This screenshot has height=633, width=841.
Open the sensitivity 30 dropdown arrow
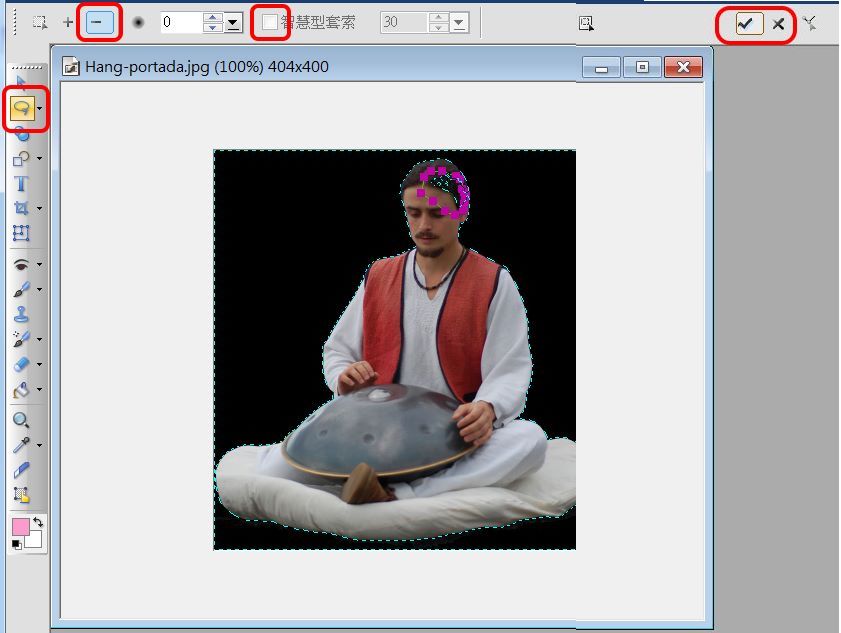[459, 23]
